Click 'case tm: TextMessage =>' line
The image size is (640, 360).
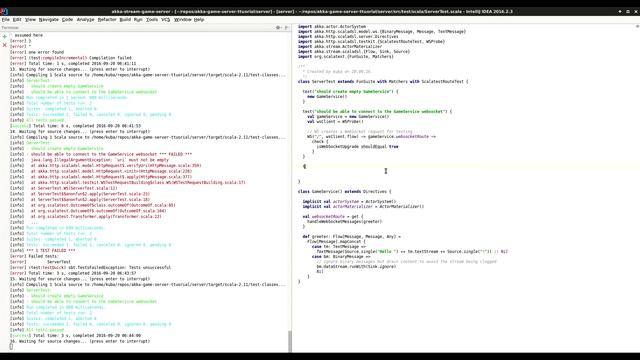338,247
